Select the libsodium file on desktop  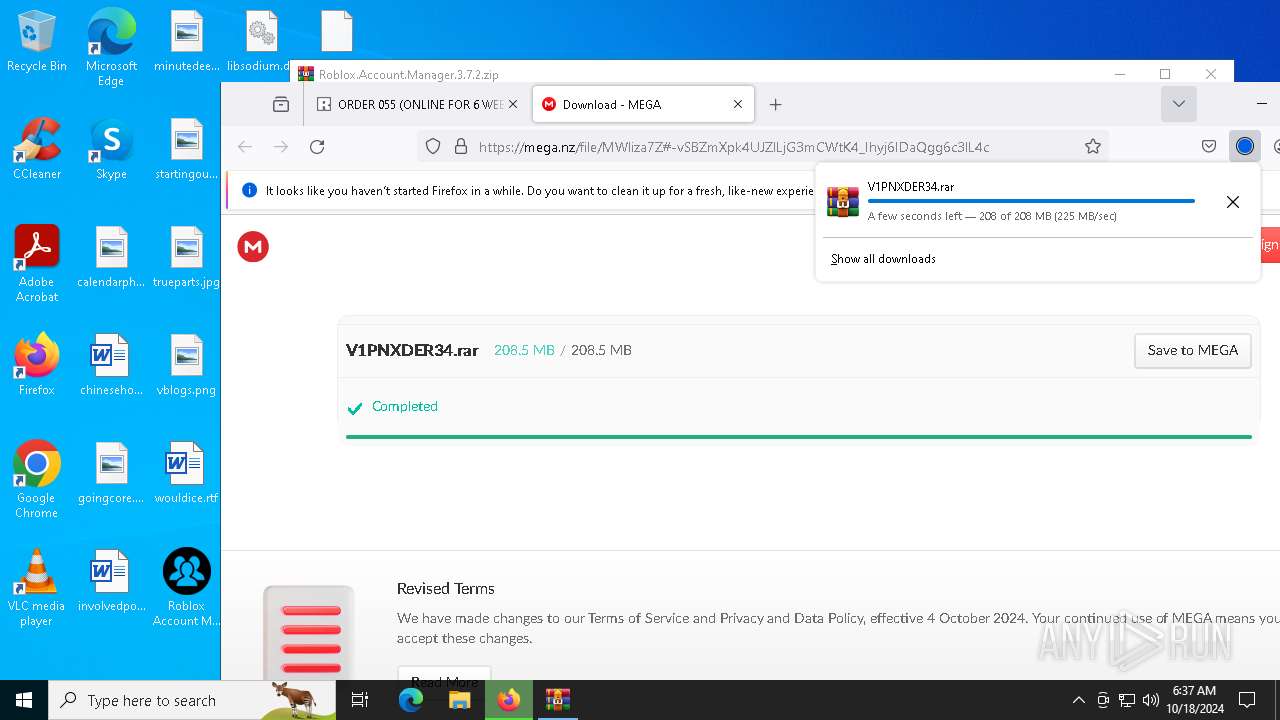click(x=261, y=42)
